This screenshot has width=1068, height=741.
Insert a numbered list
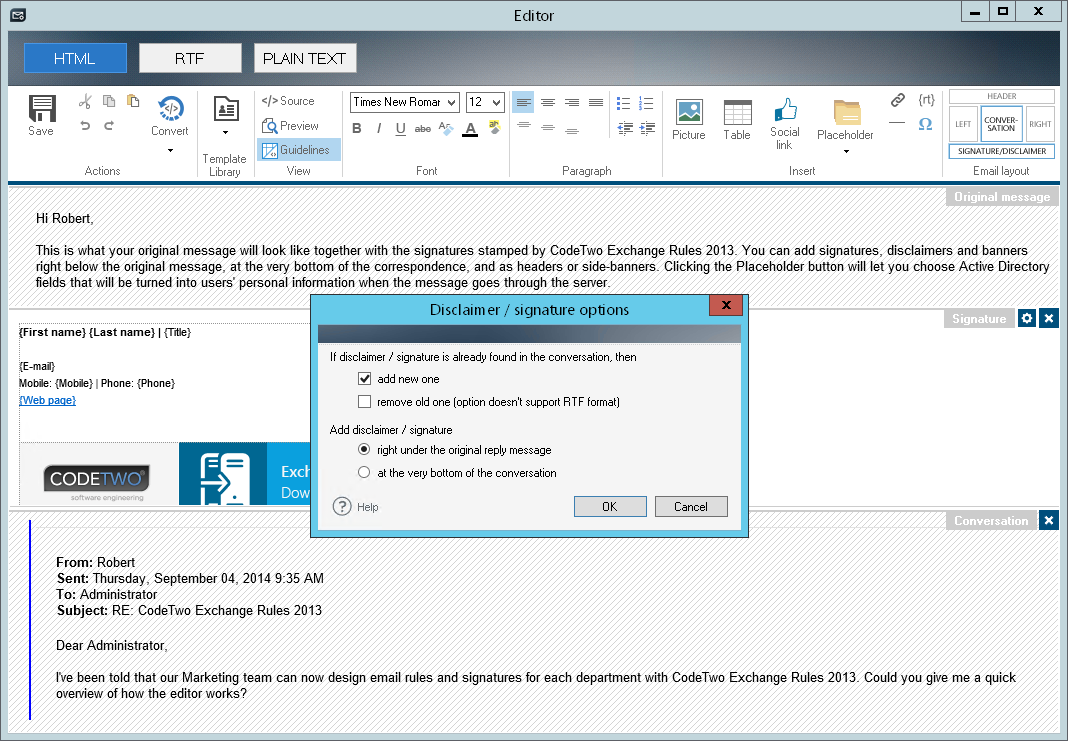pyautogui.click(x=646, y=104)
